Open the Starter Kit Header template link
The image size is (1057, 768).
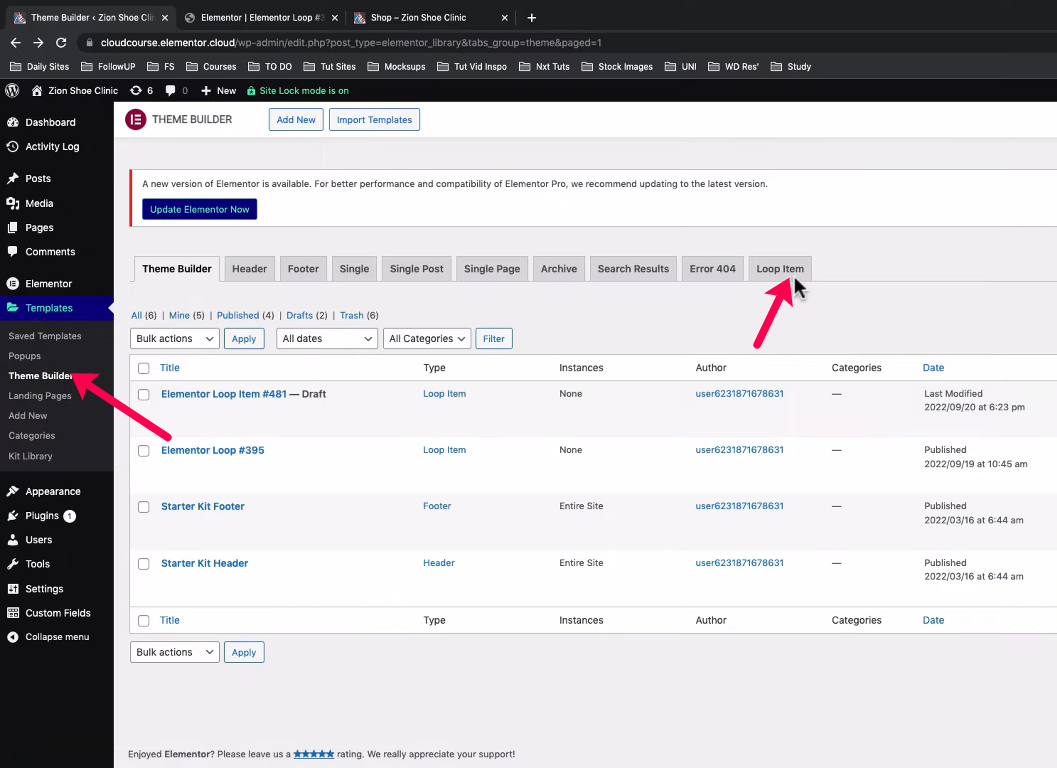click(204, 563)
